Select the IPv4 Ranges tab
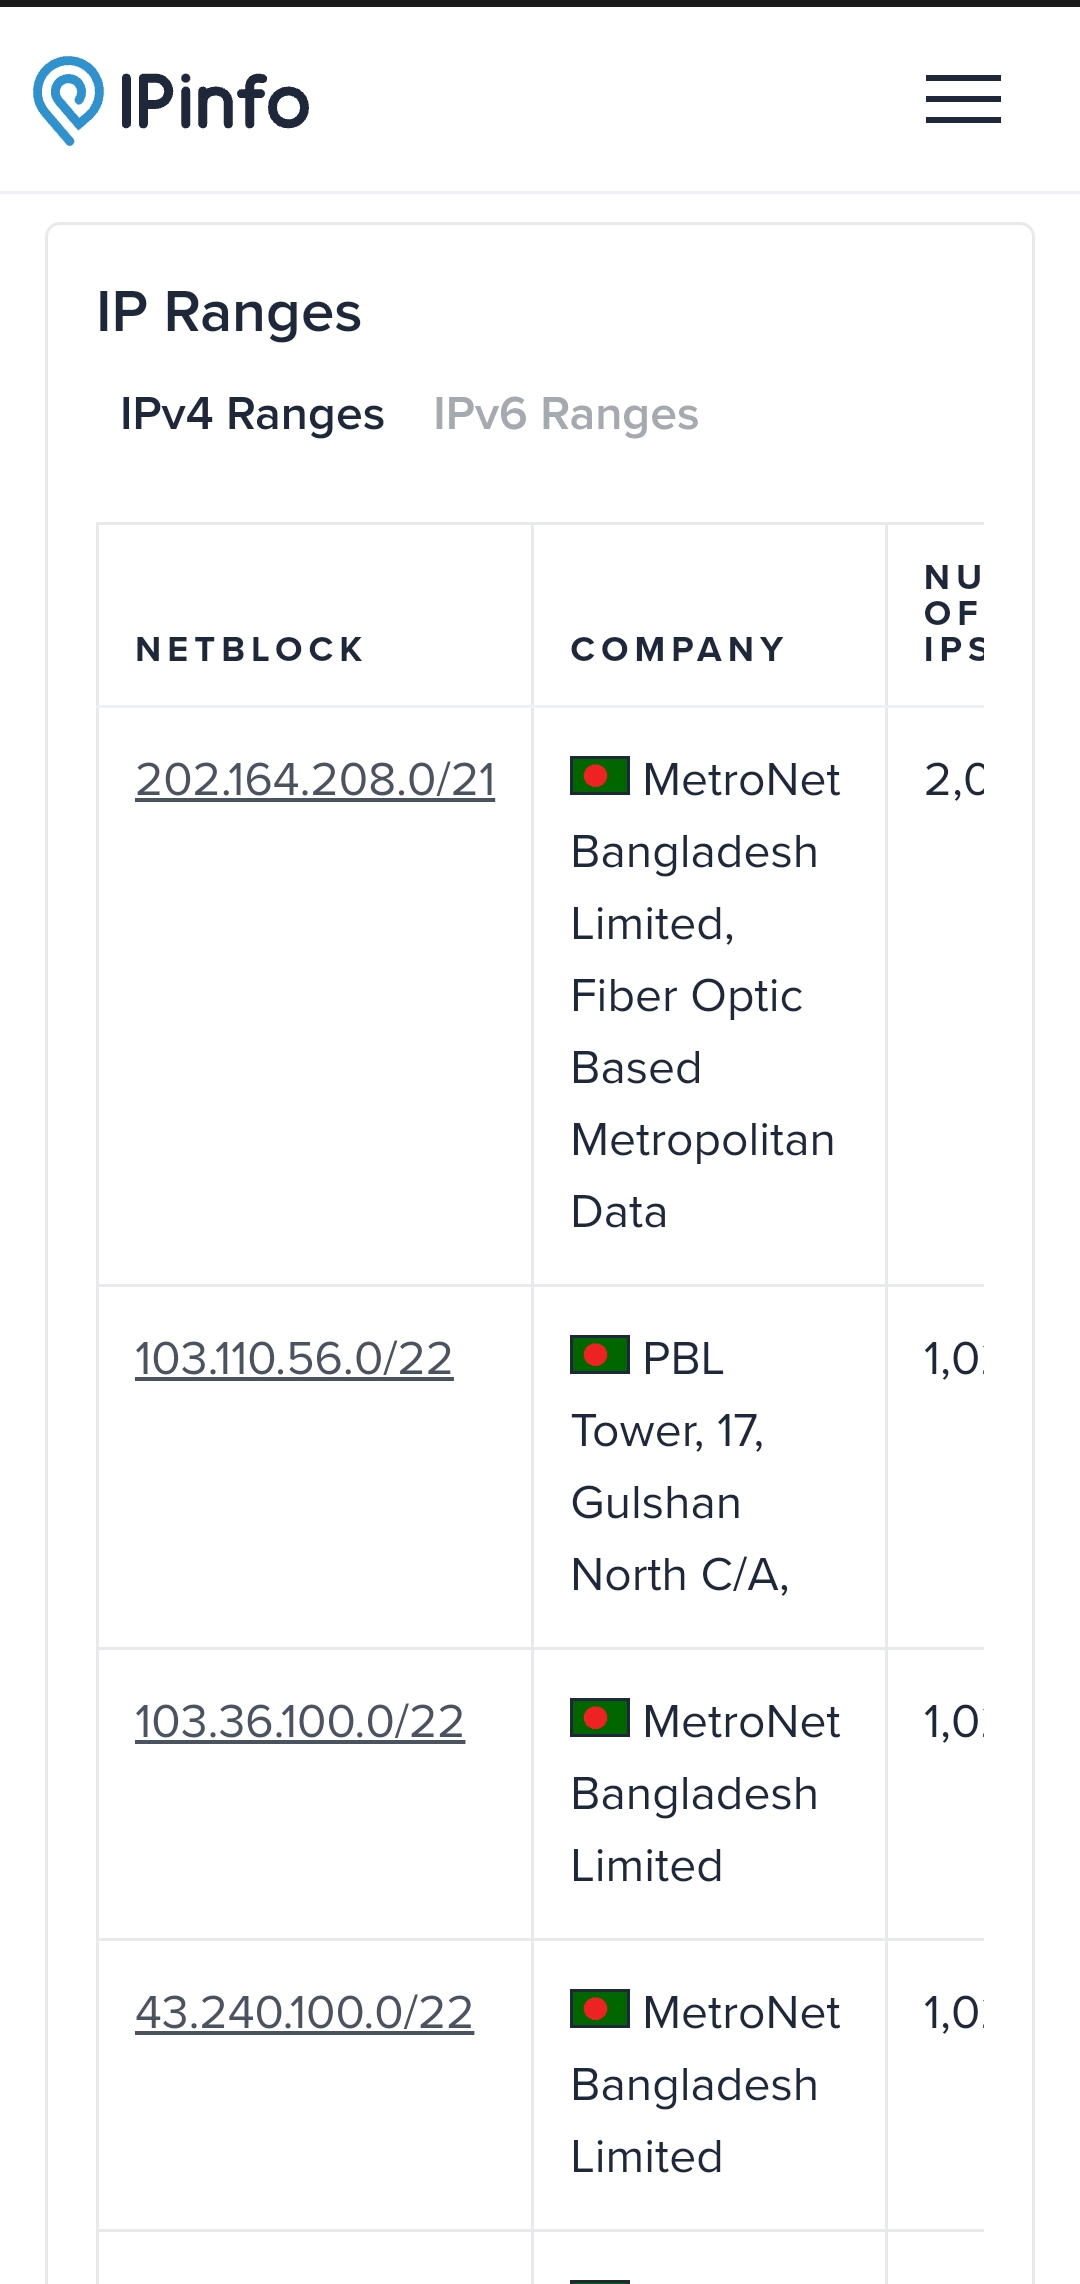 [x=253, y=413]
